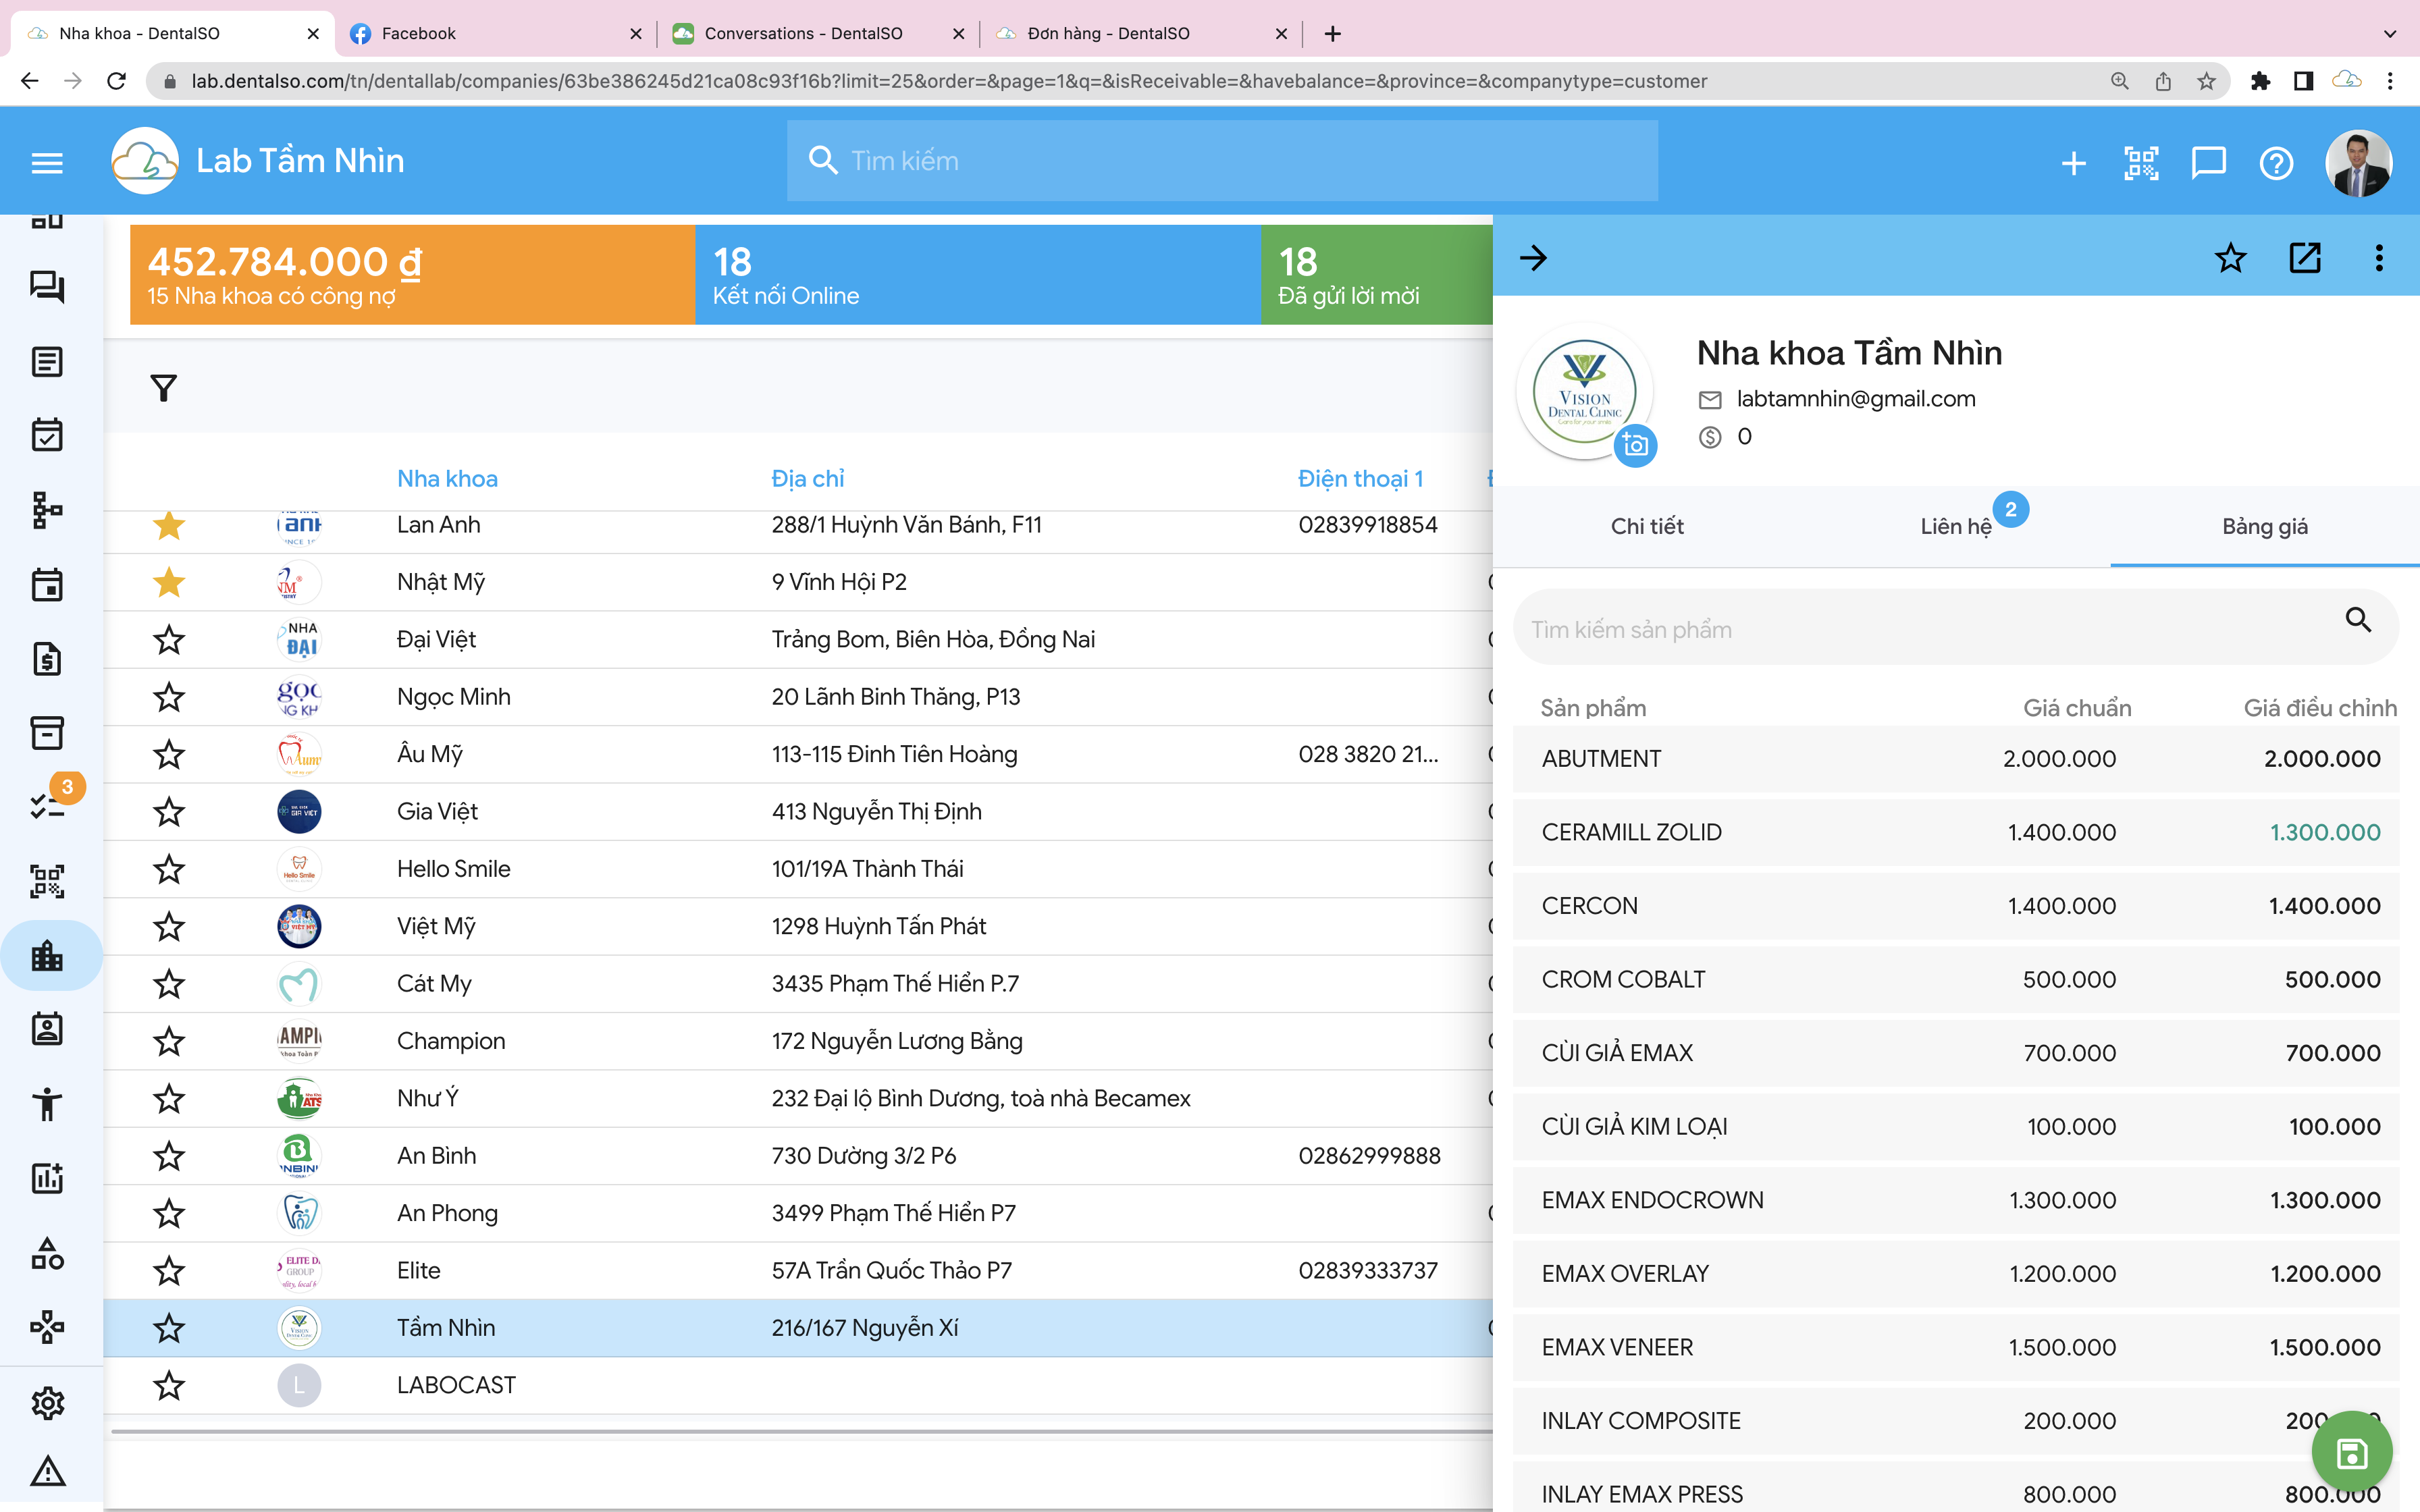This screenshot has height=1512, width=2420.
Task: Open Chrome extensions puzzle icon
Action: point(2259,81)
